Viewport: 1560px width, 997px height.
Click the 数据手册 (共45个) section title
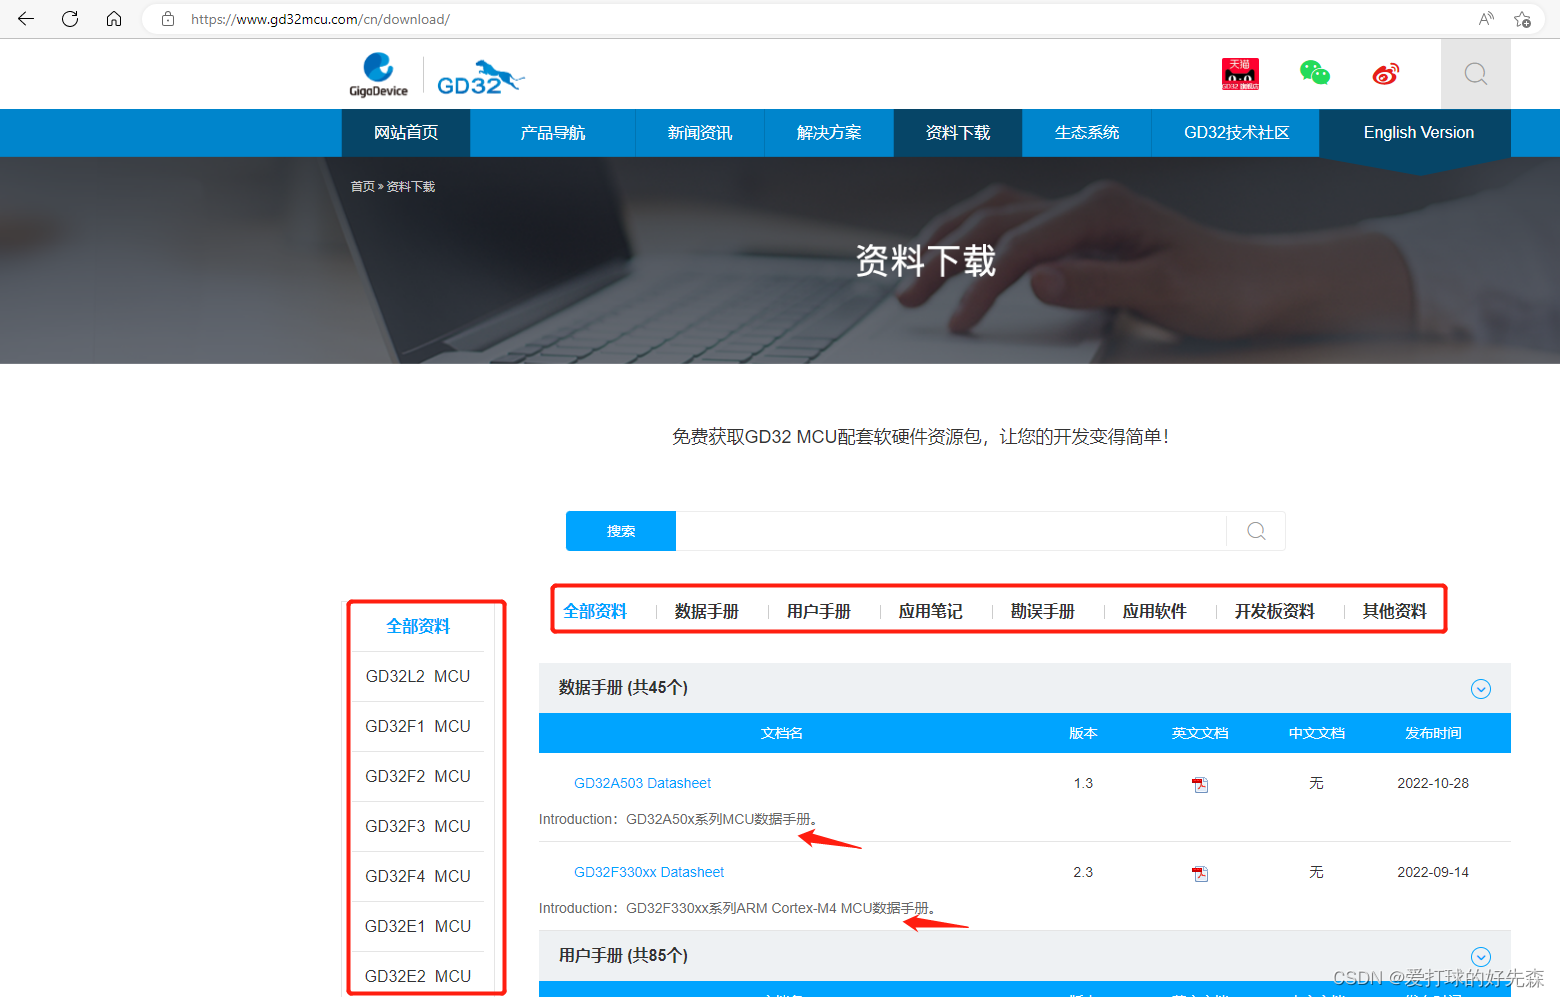pos(623,687)
